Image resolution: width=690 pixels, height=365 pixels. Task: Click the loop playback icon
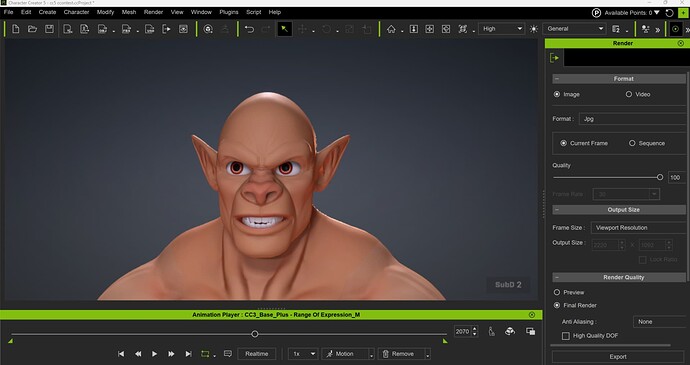pos(205,354)
